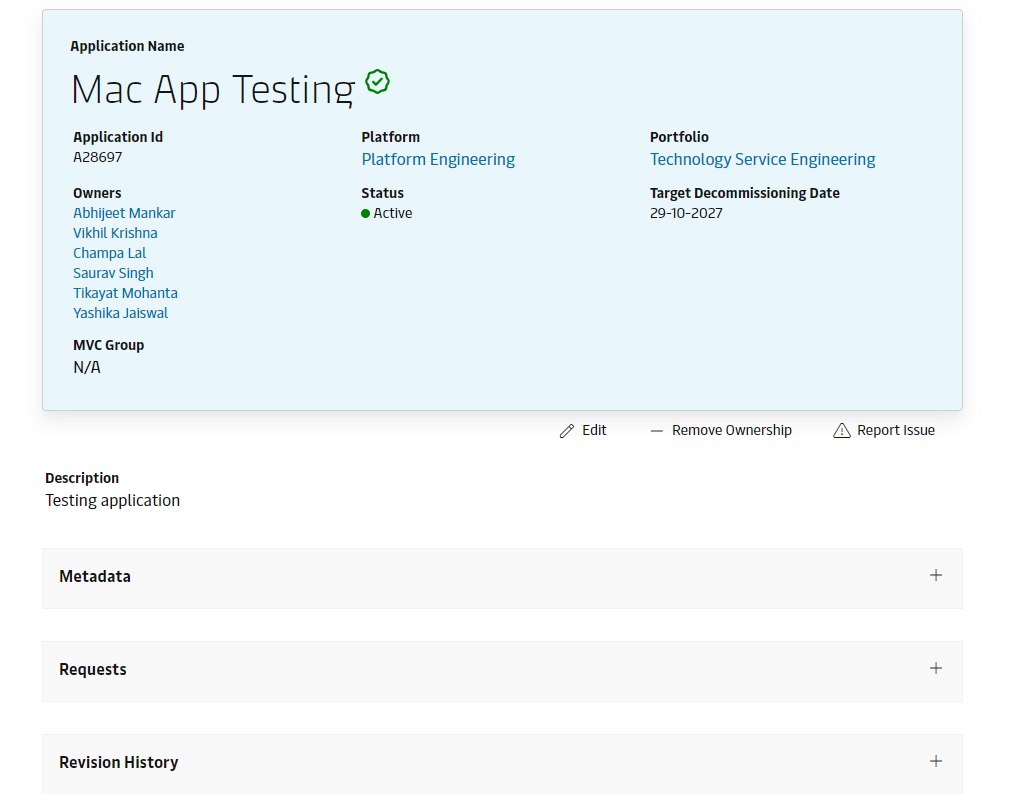Screen dimensions: 1034x794
Task: Expand the Revision History plus icon
Action: tap(936, 761)
